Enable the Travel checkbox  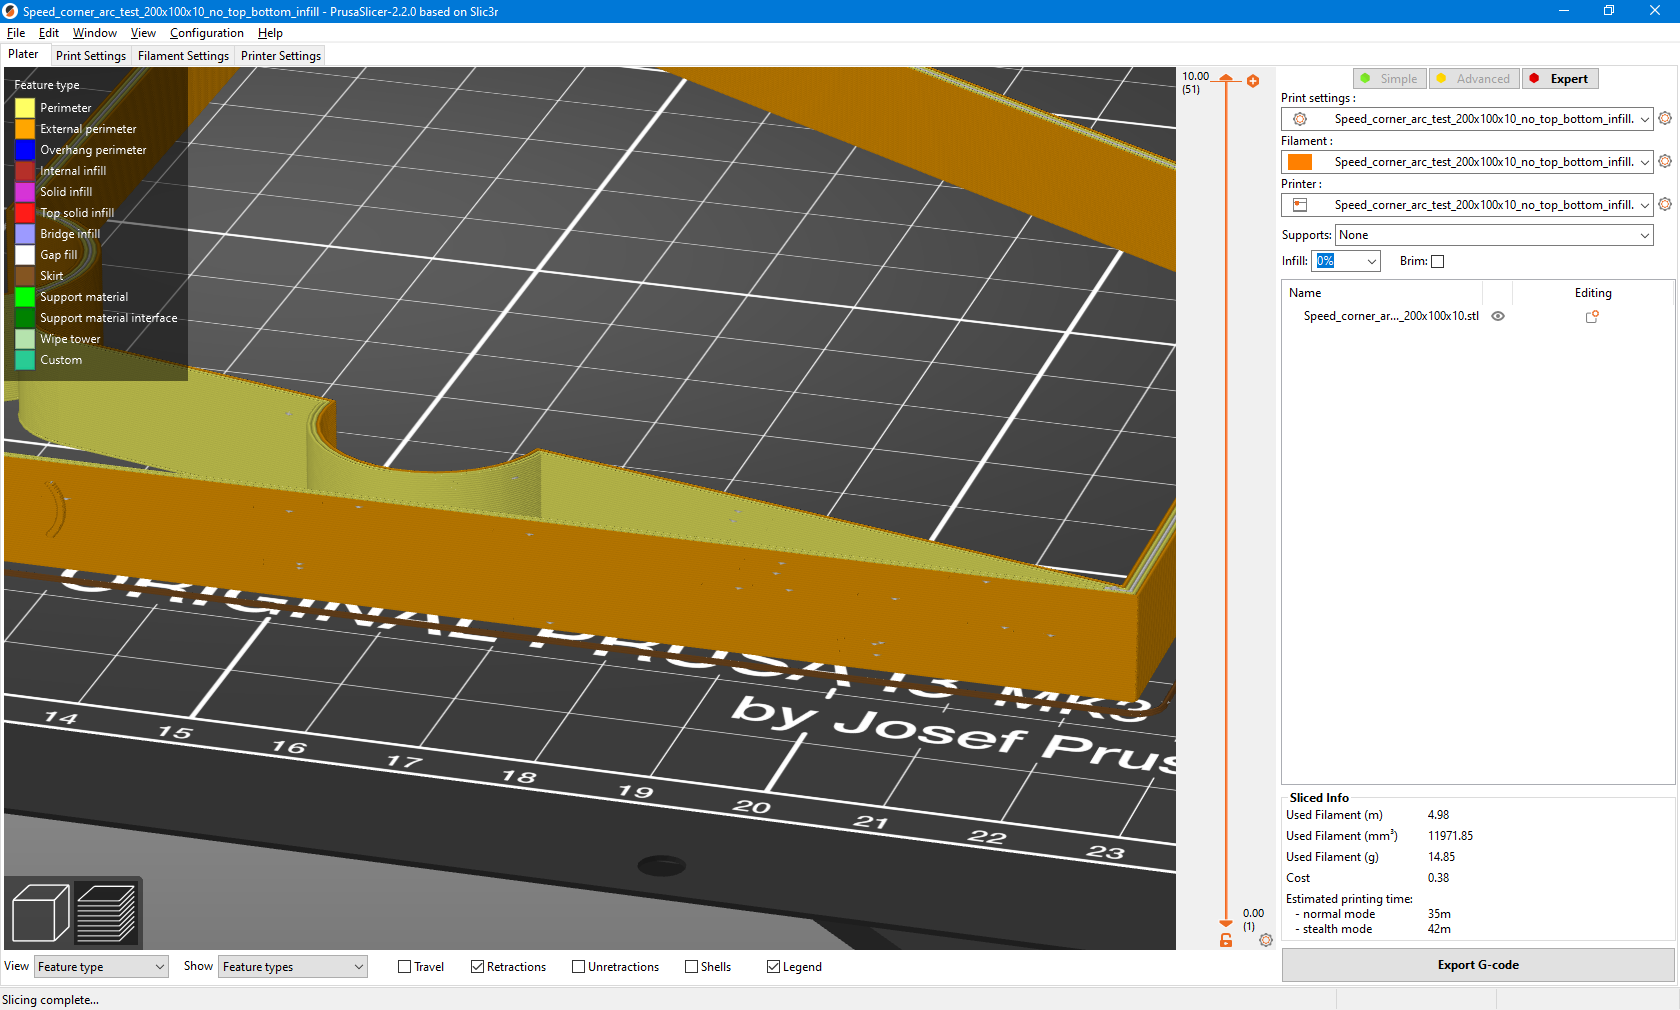click(x=405, y=967)
